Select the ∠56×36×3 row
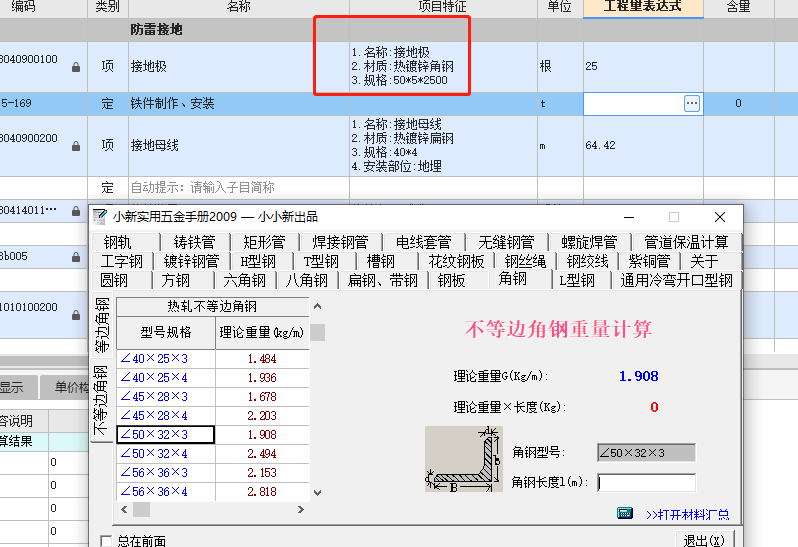The height and width of the screenshot is (547, 798). [213, 473]
